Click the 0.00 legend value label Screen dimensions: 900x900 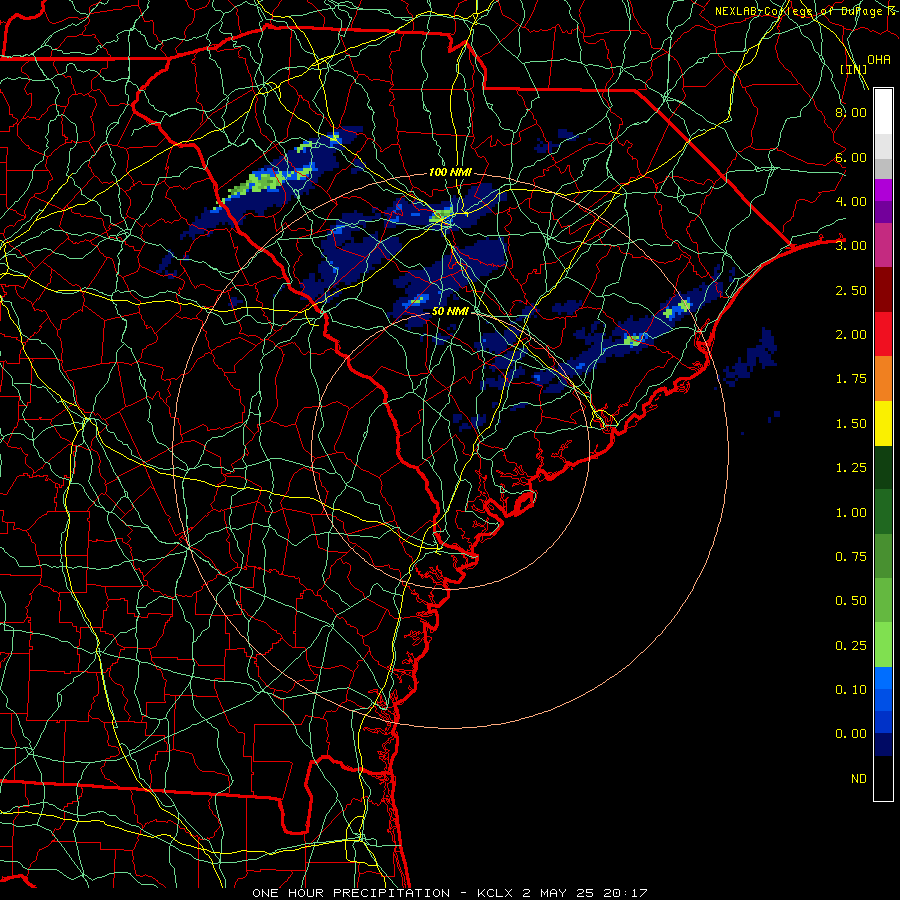851,734
